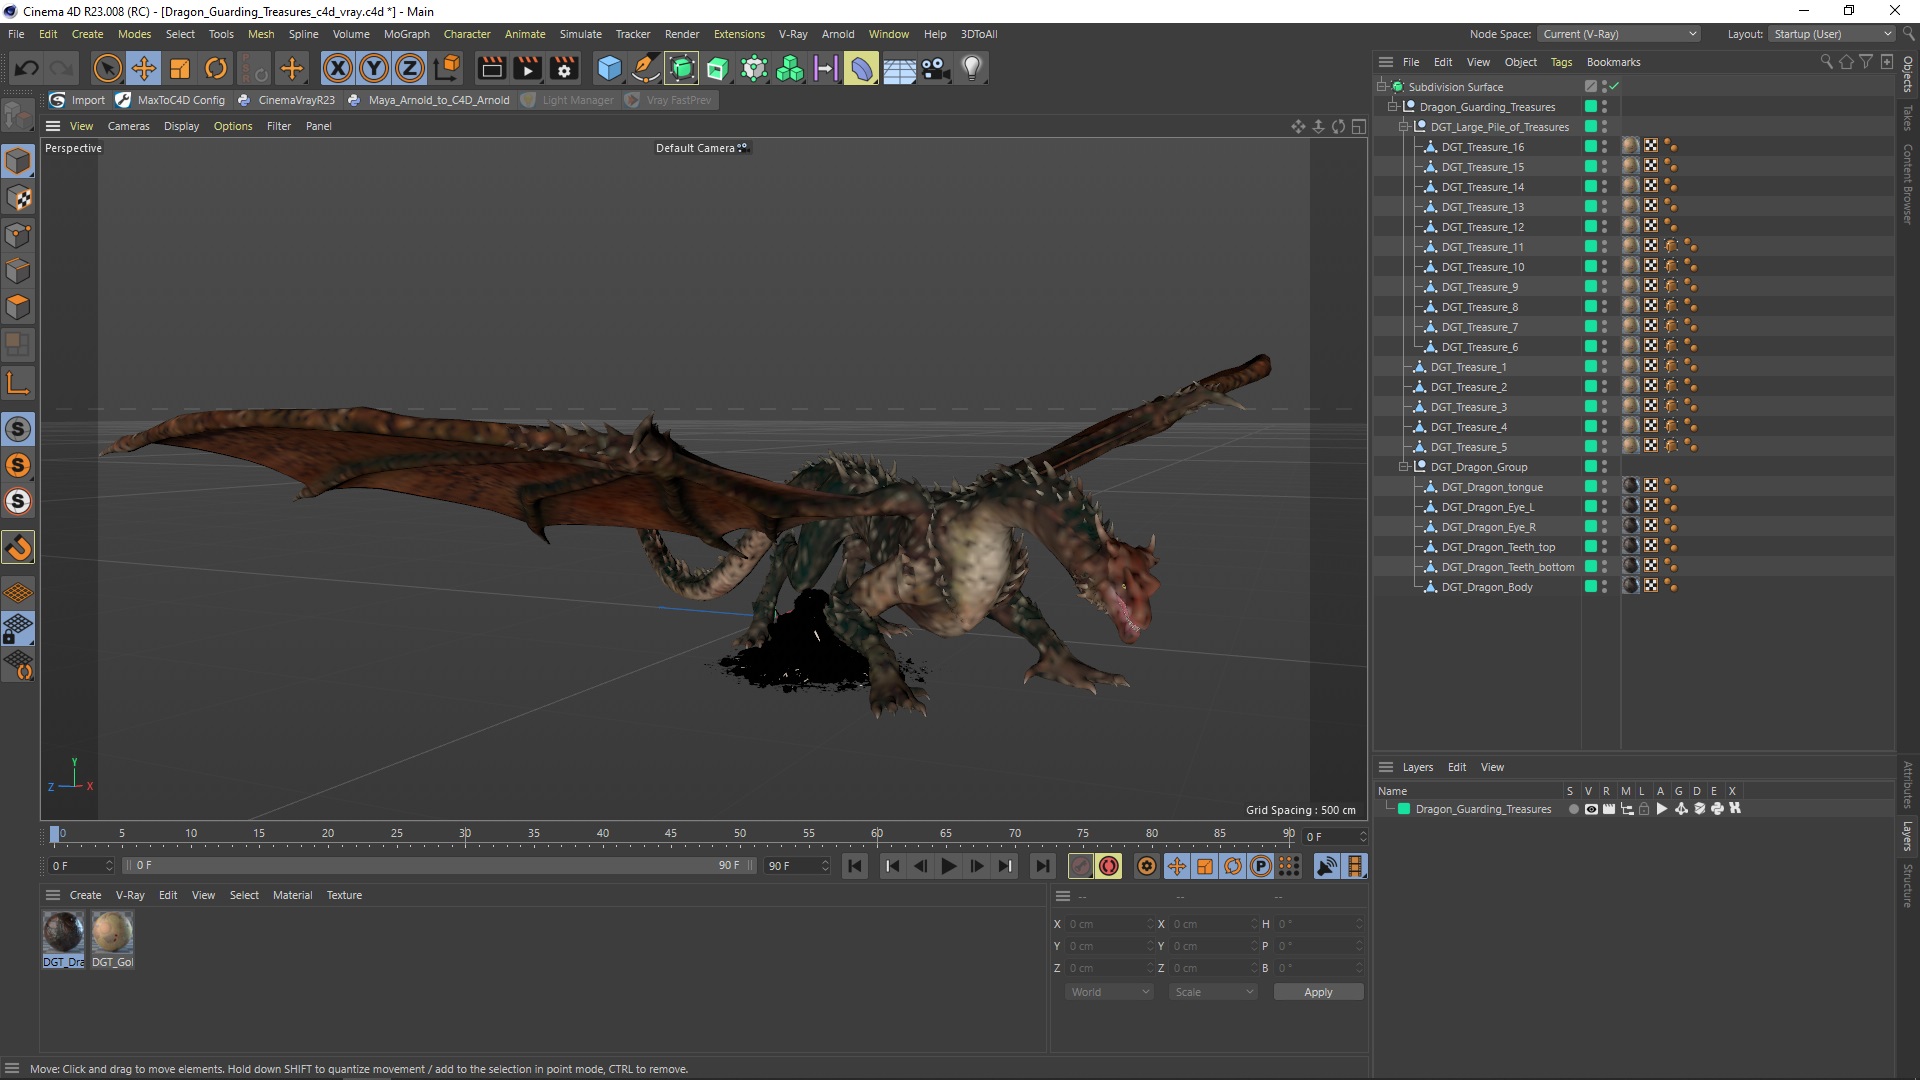The image size is (1920, 1080).
Task: Add a Camera object icon
Action: [935, 68]
